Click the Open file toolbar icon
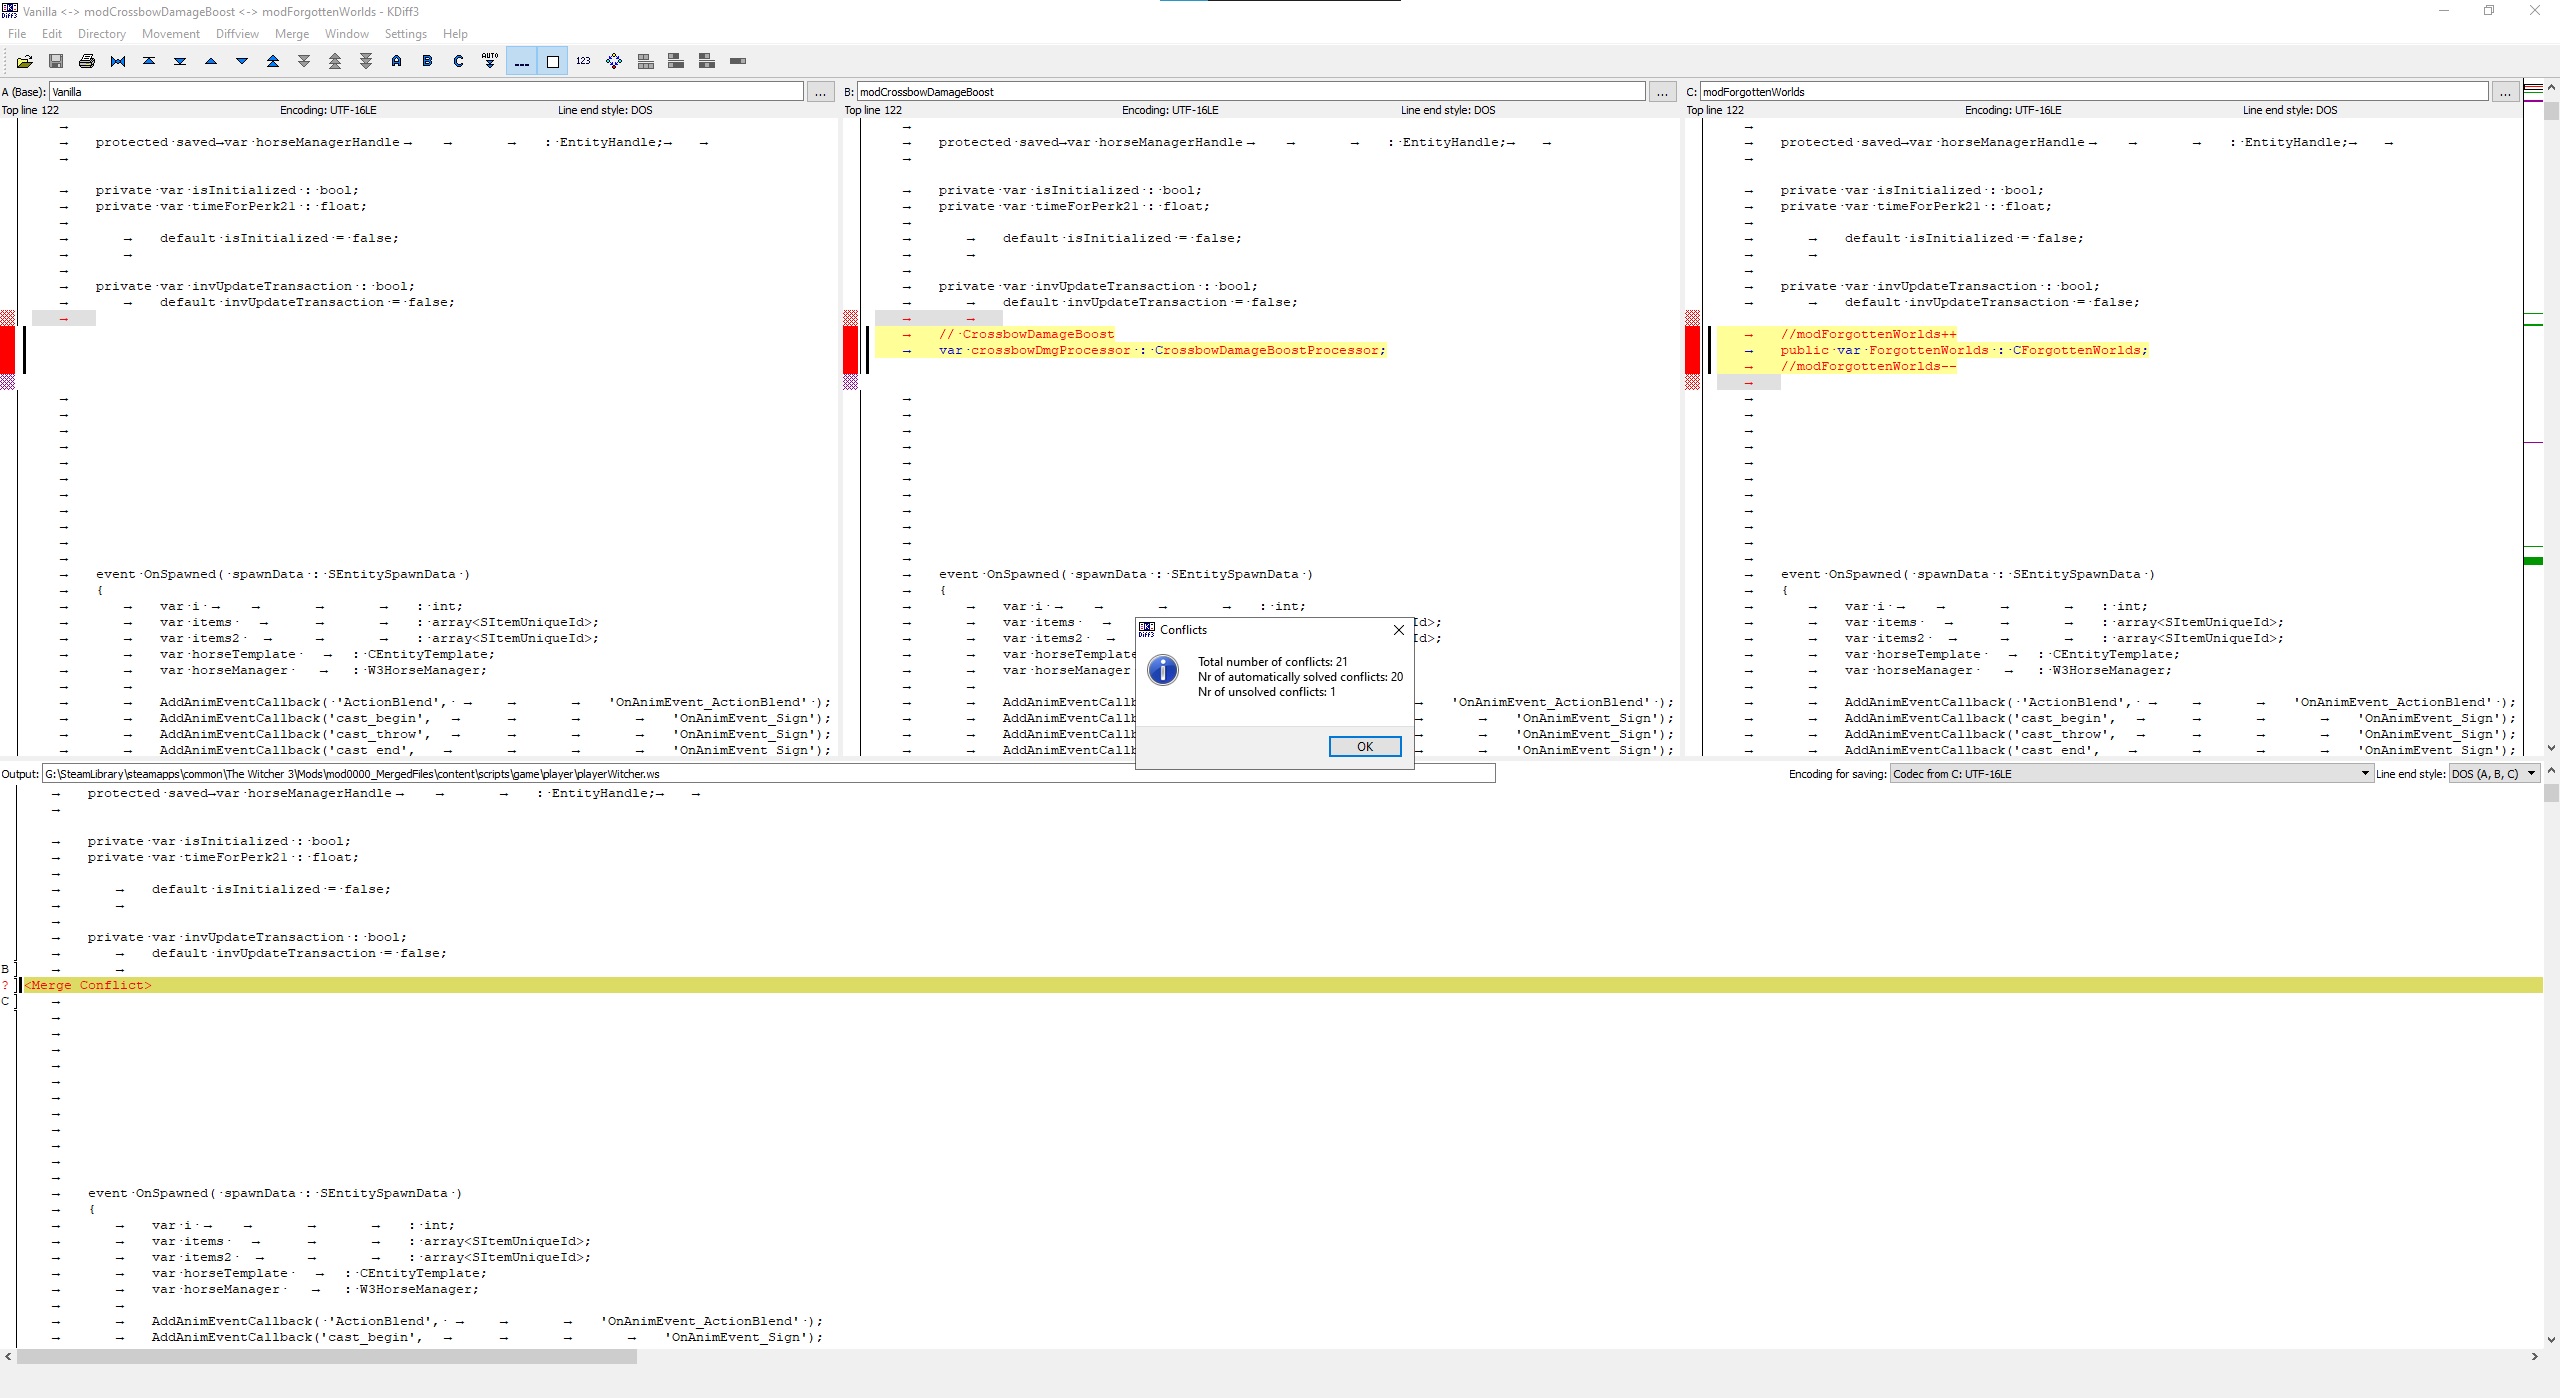 (x=24, y=61)
